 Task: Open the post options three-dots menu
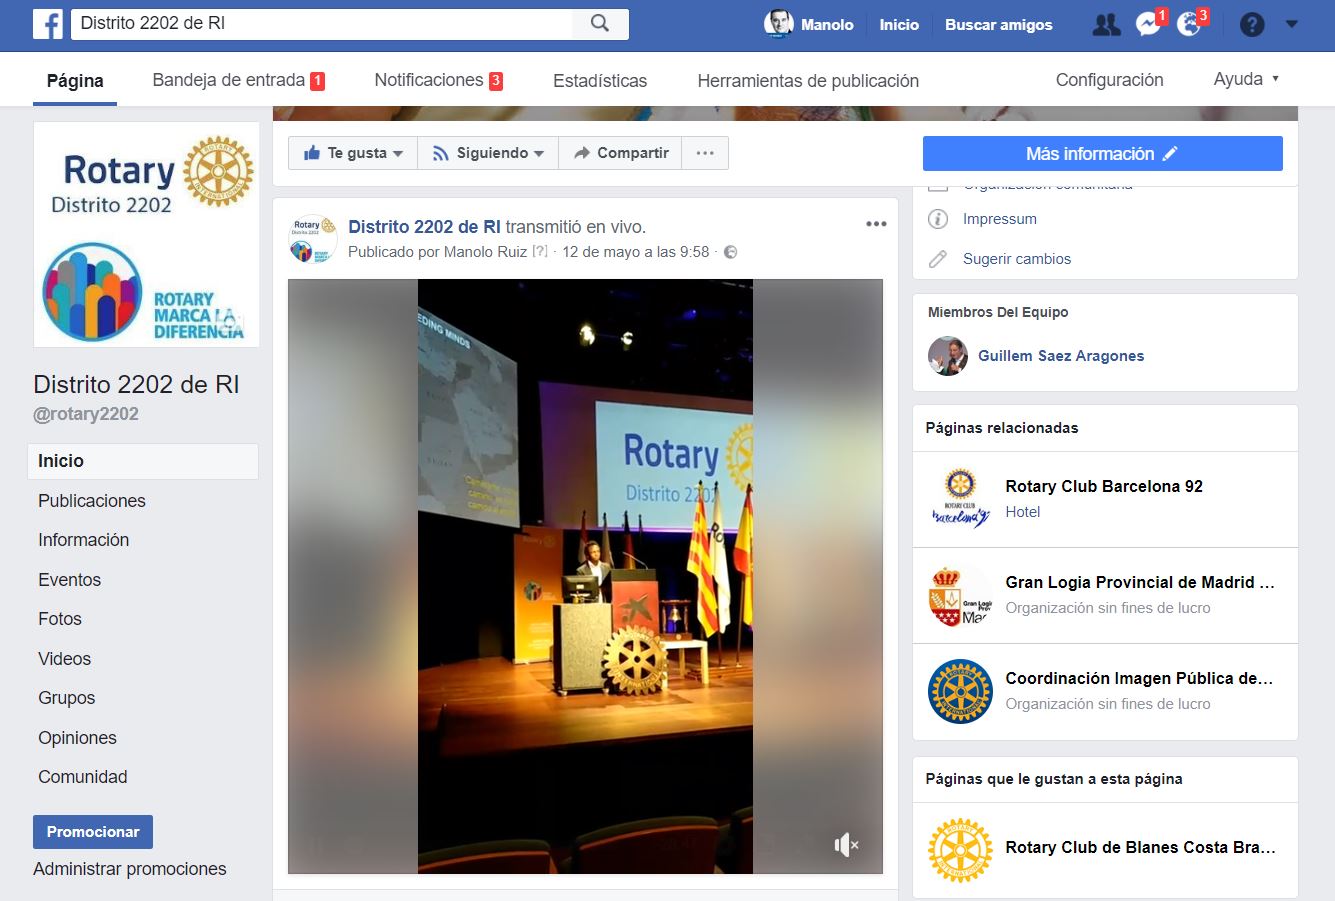pos(876,224)
